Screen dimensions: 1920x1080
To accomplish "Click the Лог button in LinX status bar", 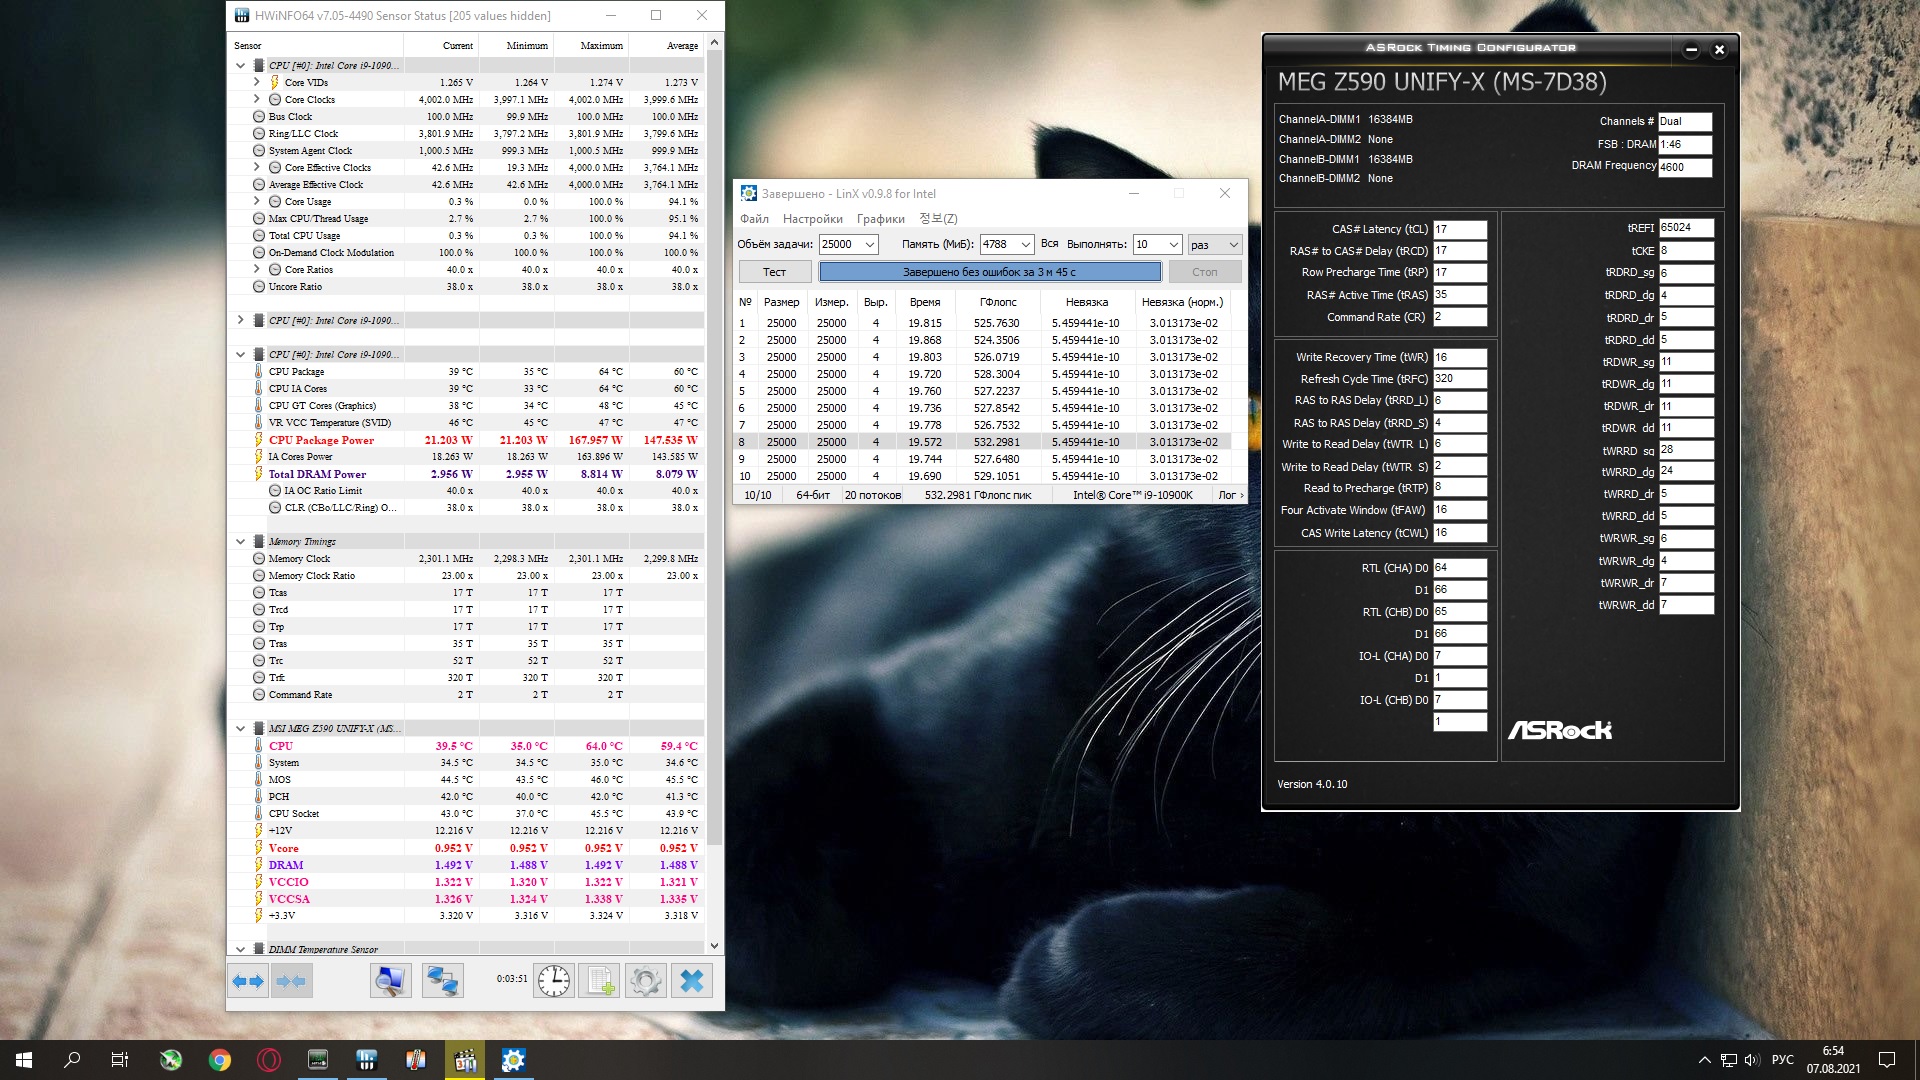I will pos(1230,495).
